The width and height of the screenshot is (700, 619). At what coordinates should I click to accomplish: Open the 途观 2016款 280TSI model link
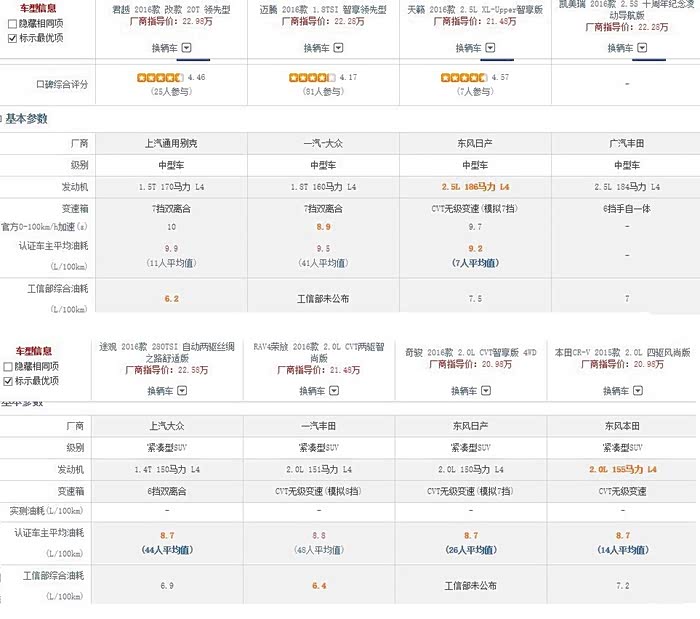167,353
